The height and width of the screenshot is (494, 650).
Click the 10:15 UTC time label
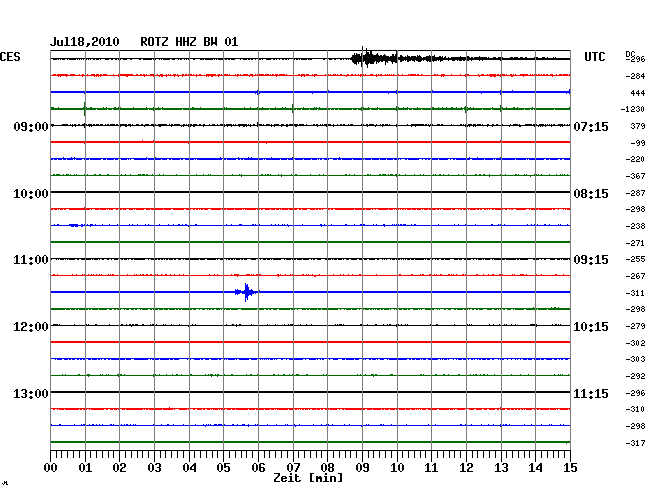pos(591,327)
